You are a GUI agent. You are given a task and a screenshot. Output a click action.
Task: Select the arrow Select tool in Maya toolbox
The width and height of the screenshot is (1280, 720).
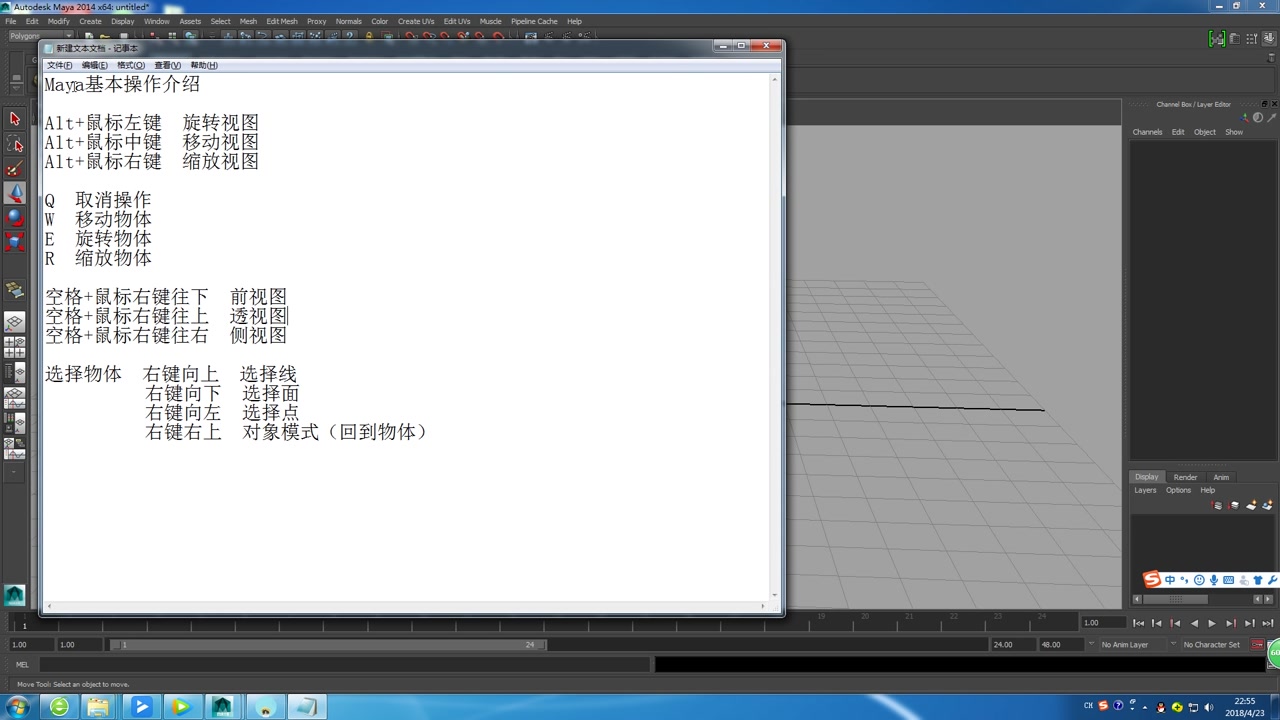14,119
